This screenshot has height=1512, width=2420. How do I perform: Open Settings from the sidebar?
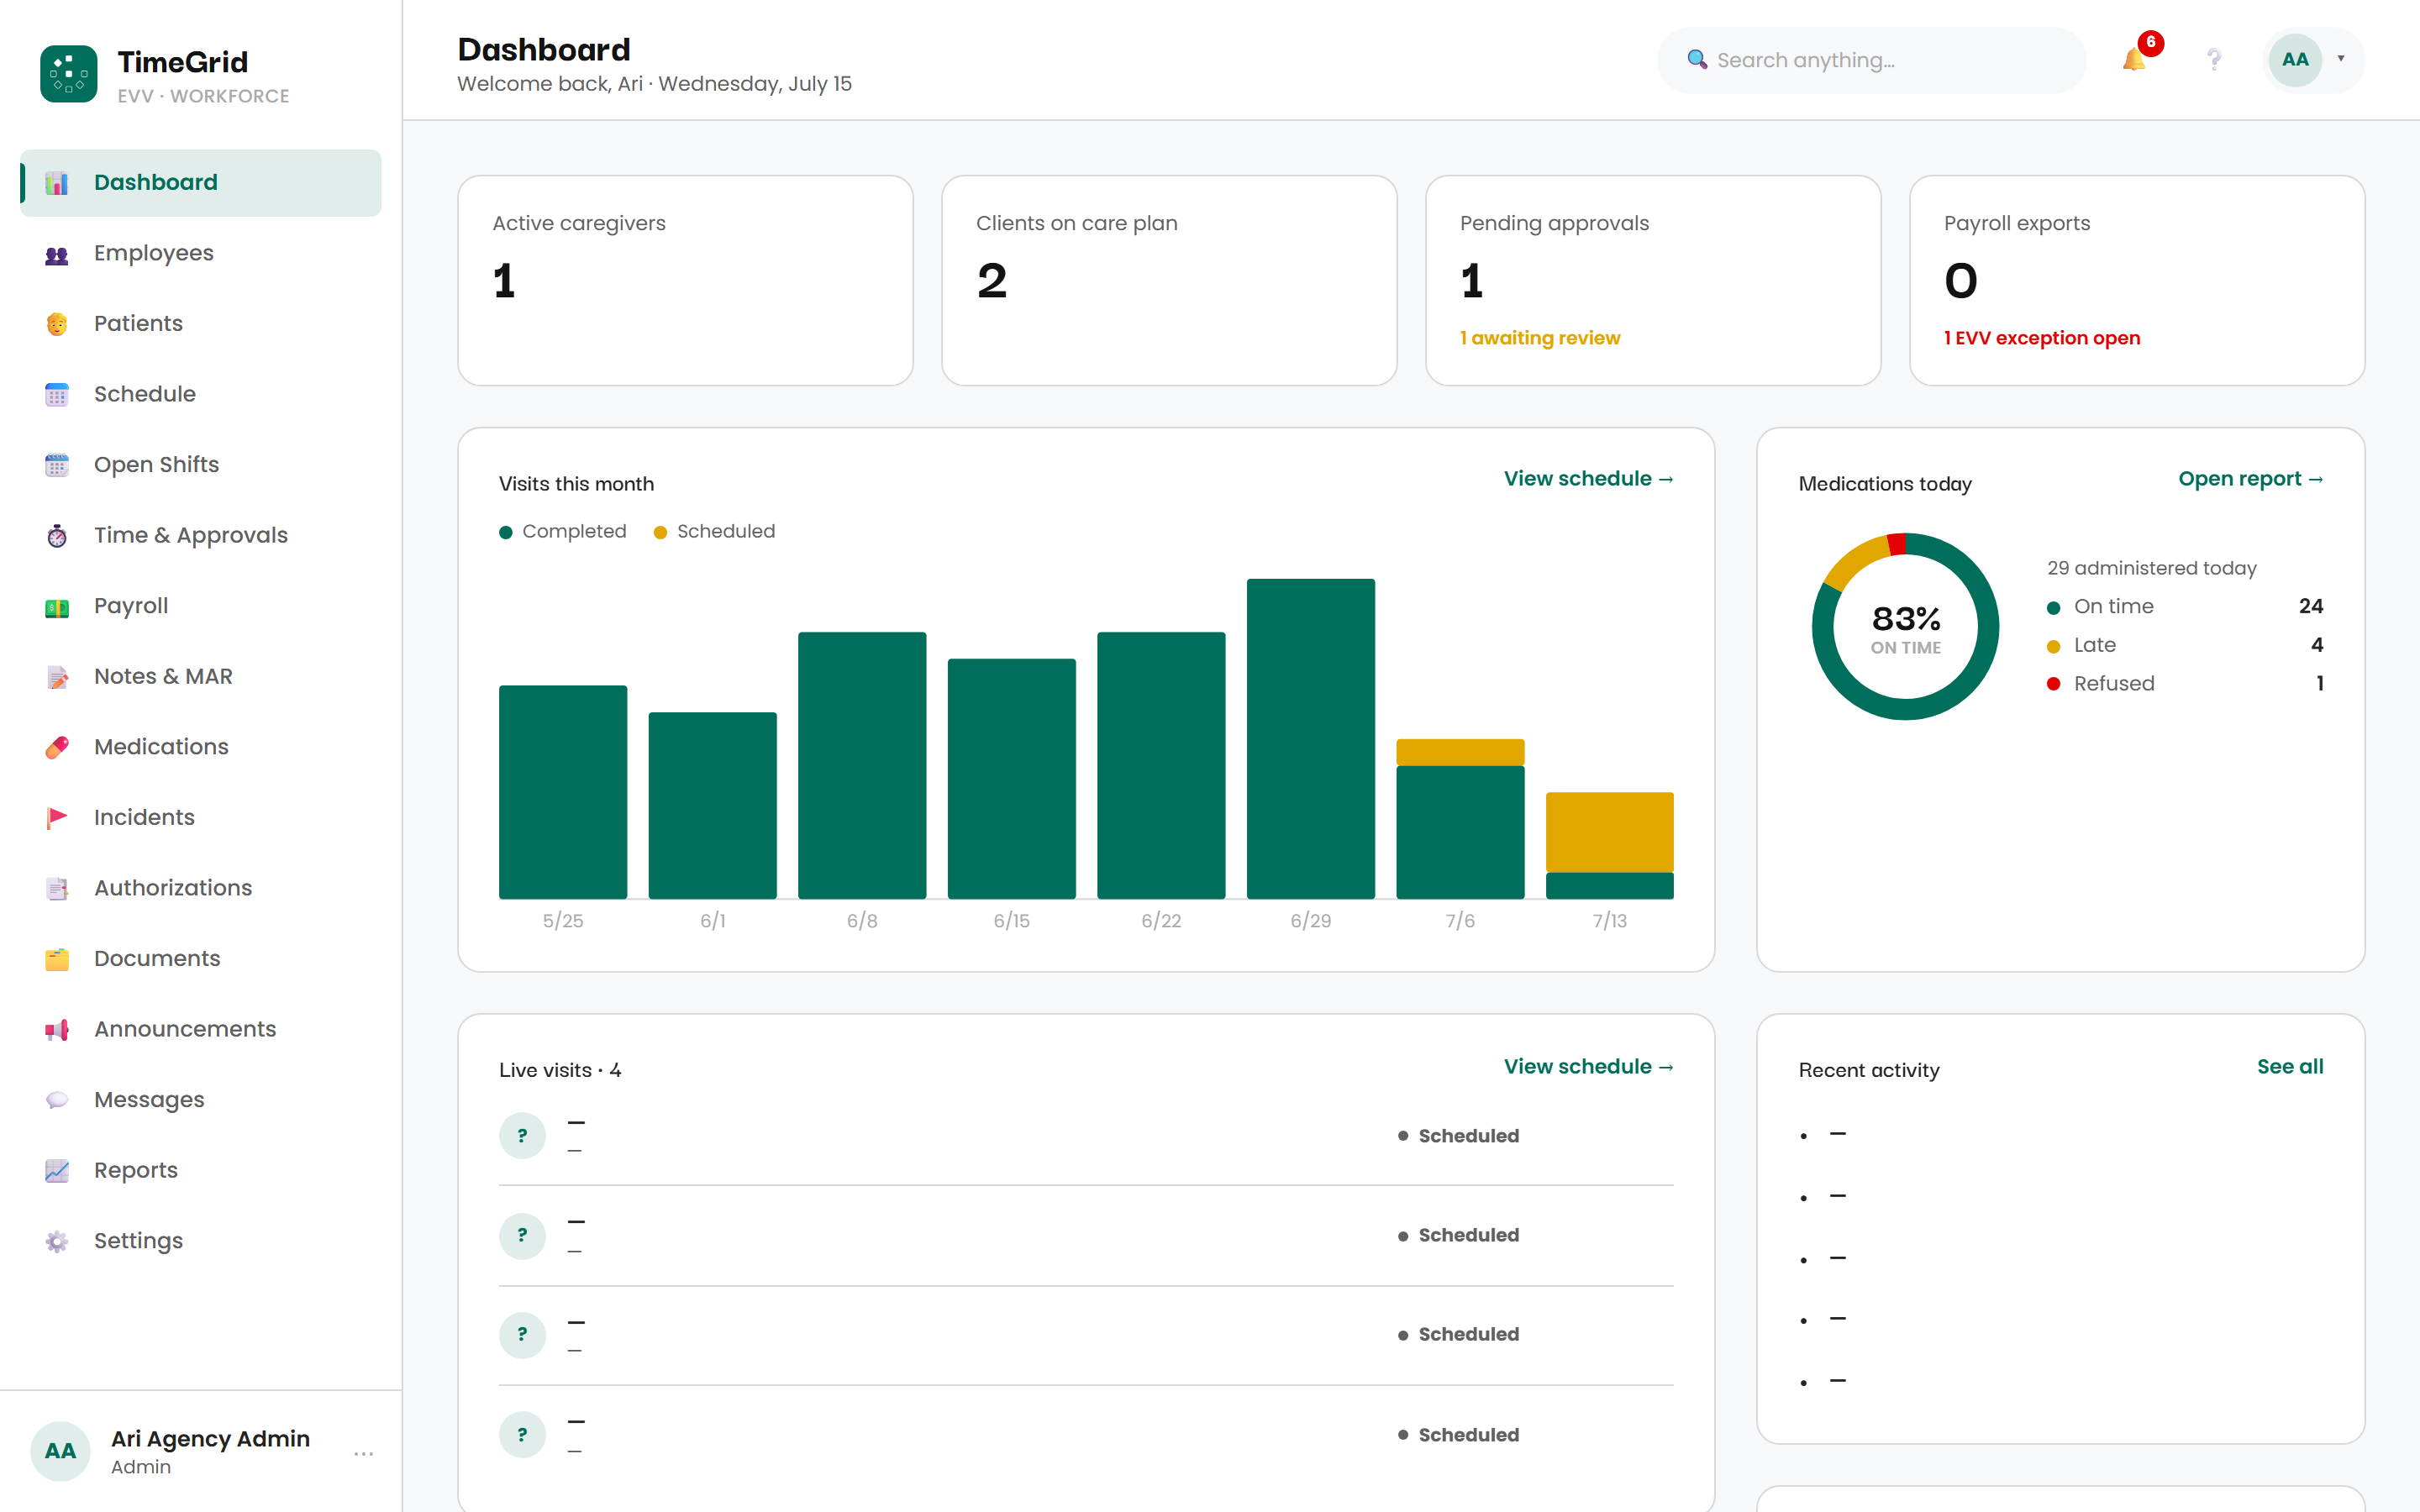tap(201, 1241)
